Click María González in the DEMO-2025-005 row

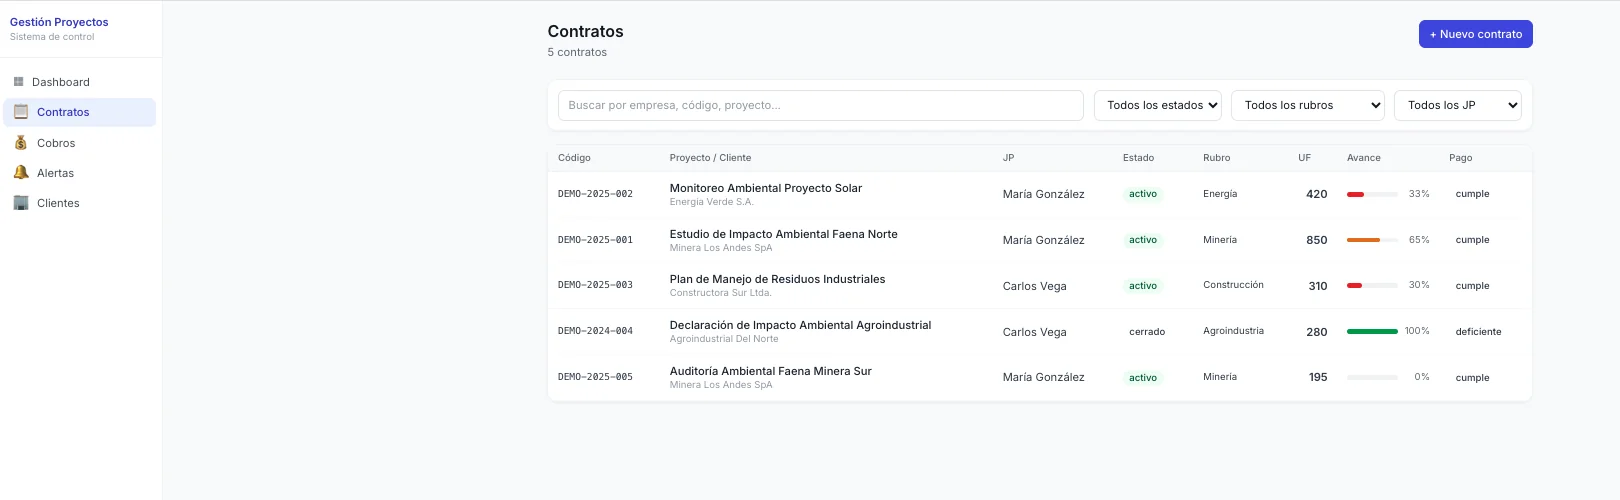click(x=1044, y=377)
